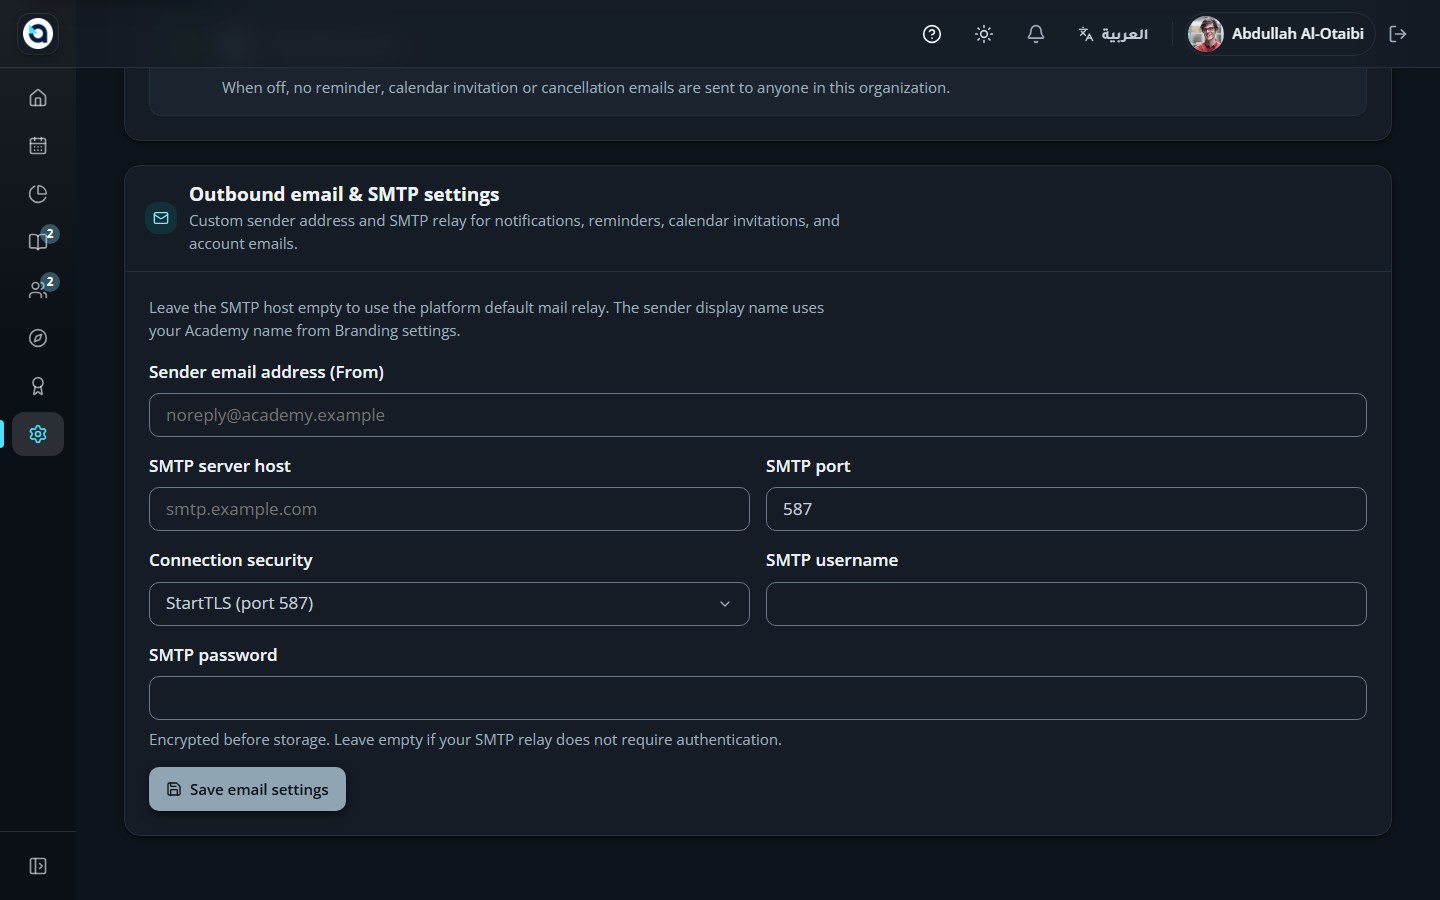The image size is (1440, 900).
Task: Click the 'SMTP username' label
Action: (832, 560)
